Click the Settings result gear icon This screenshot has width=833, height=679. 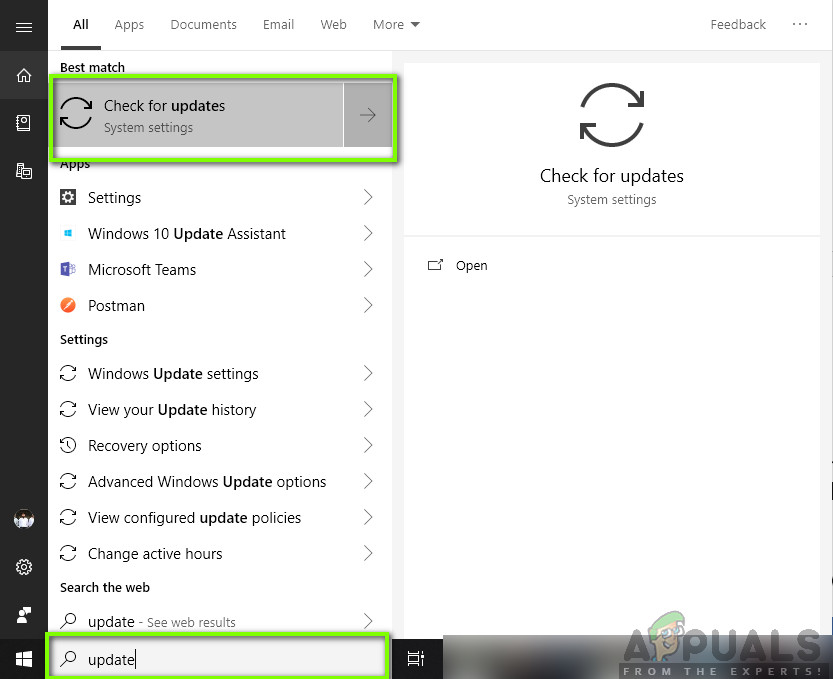(67, 197)
